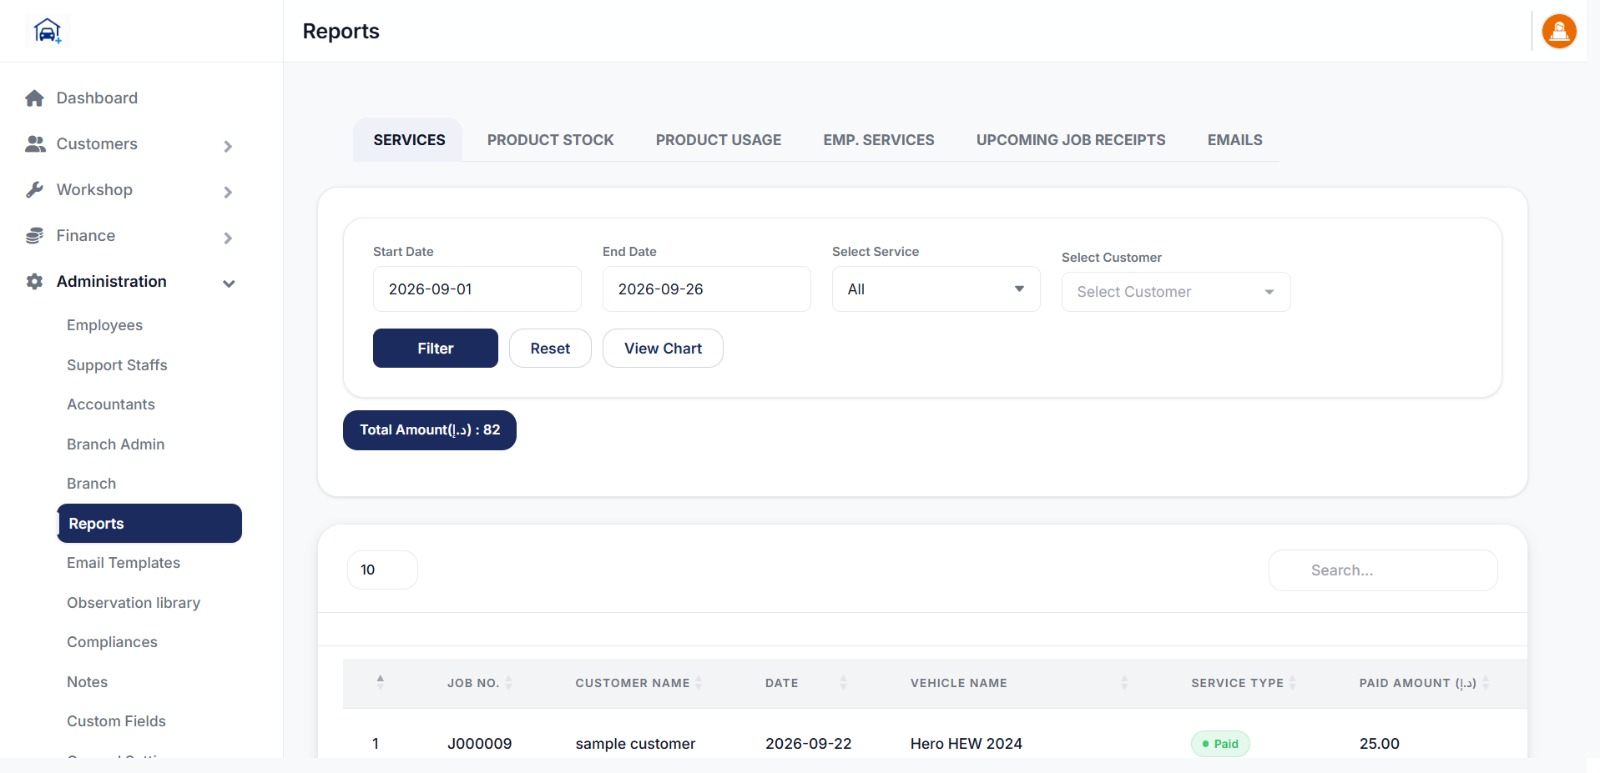1600x773 pixels.
Task: Click the Dashboard home icon
Action: tap(35, 98)
